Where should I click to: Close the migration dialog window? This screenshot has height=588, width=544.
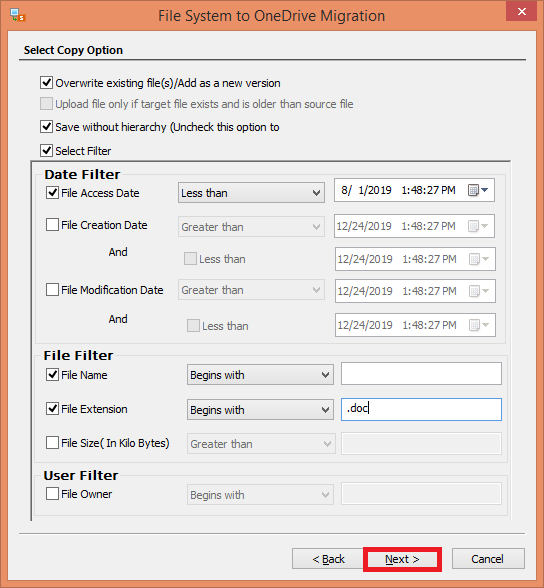point(521,12)
